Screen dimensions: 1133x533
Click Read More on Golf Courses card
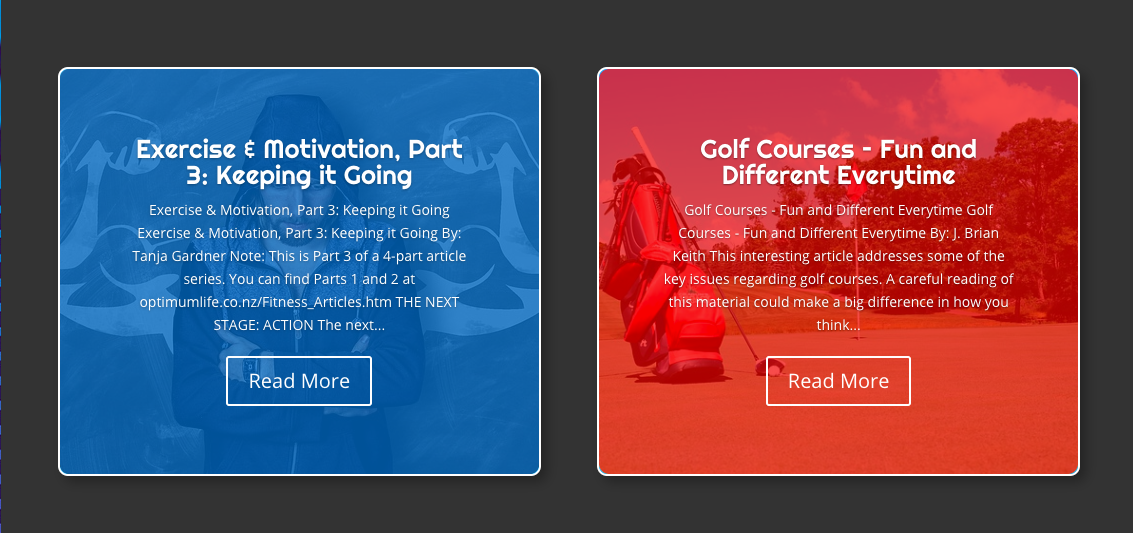click(x=838, y=381)
